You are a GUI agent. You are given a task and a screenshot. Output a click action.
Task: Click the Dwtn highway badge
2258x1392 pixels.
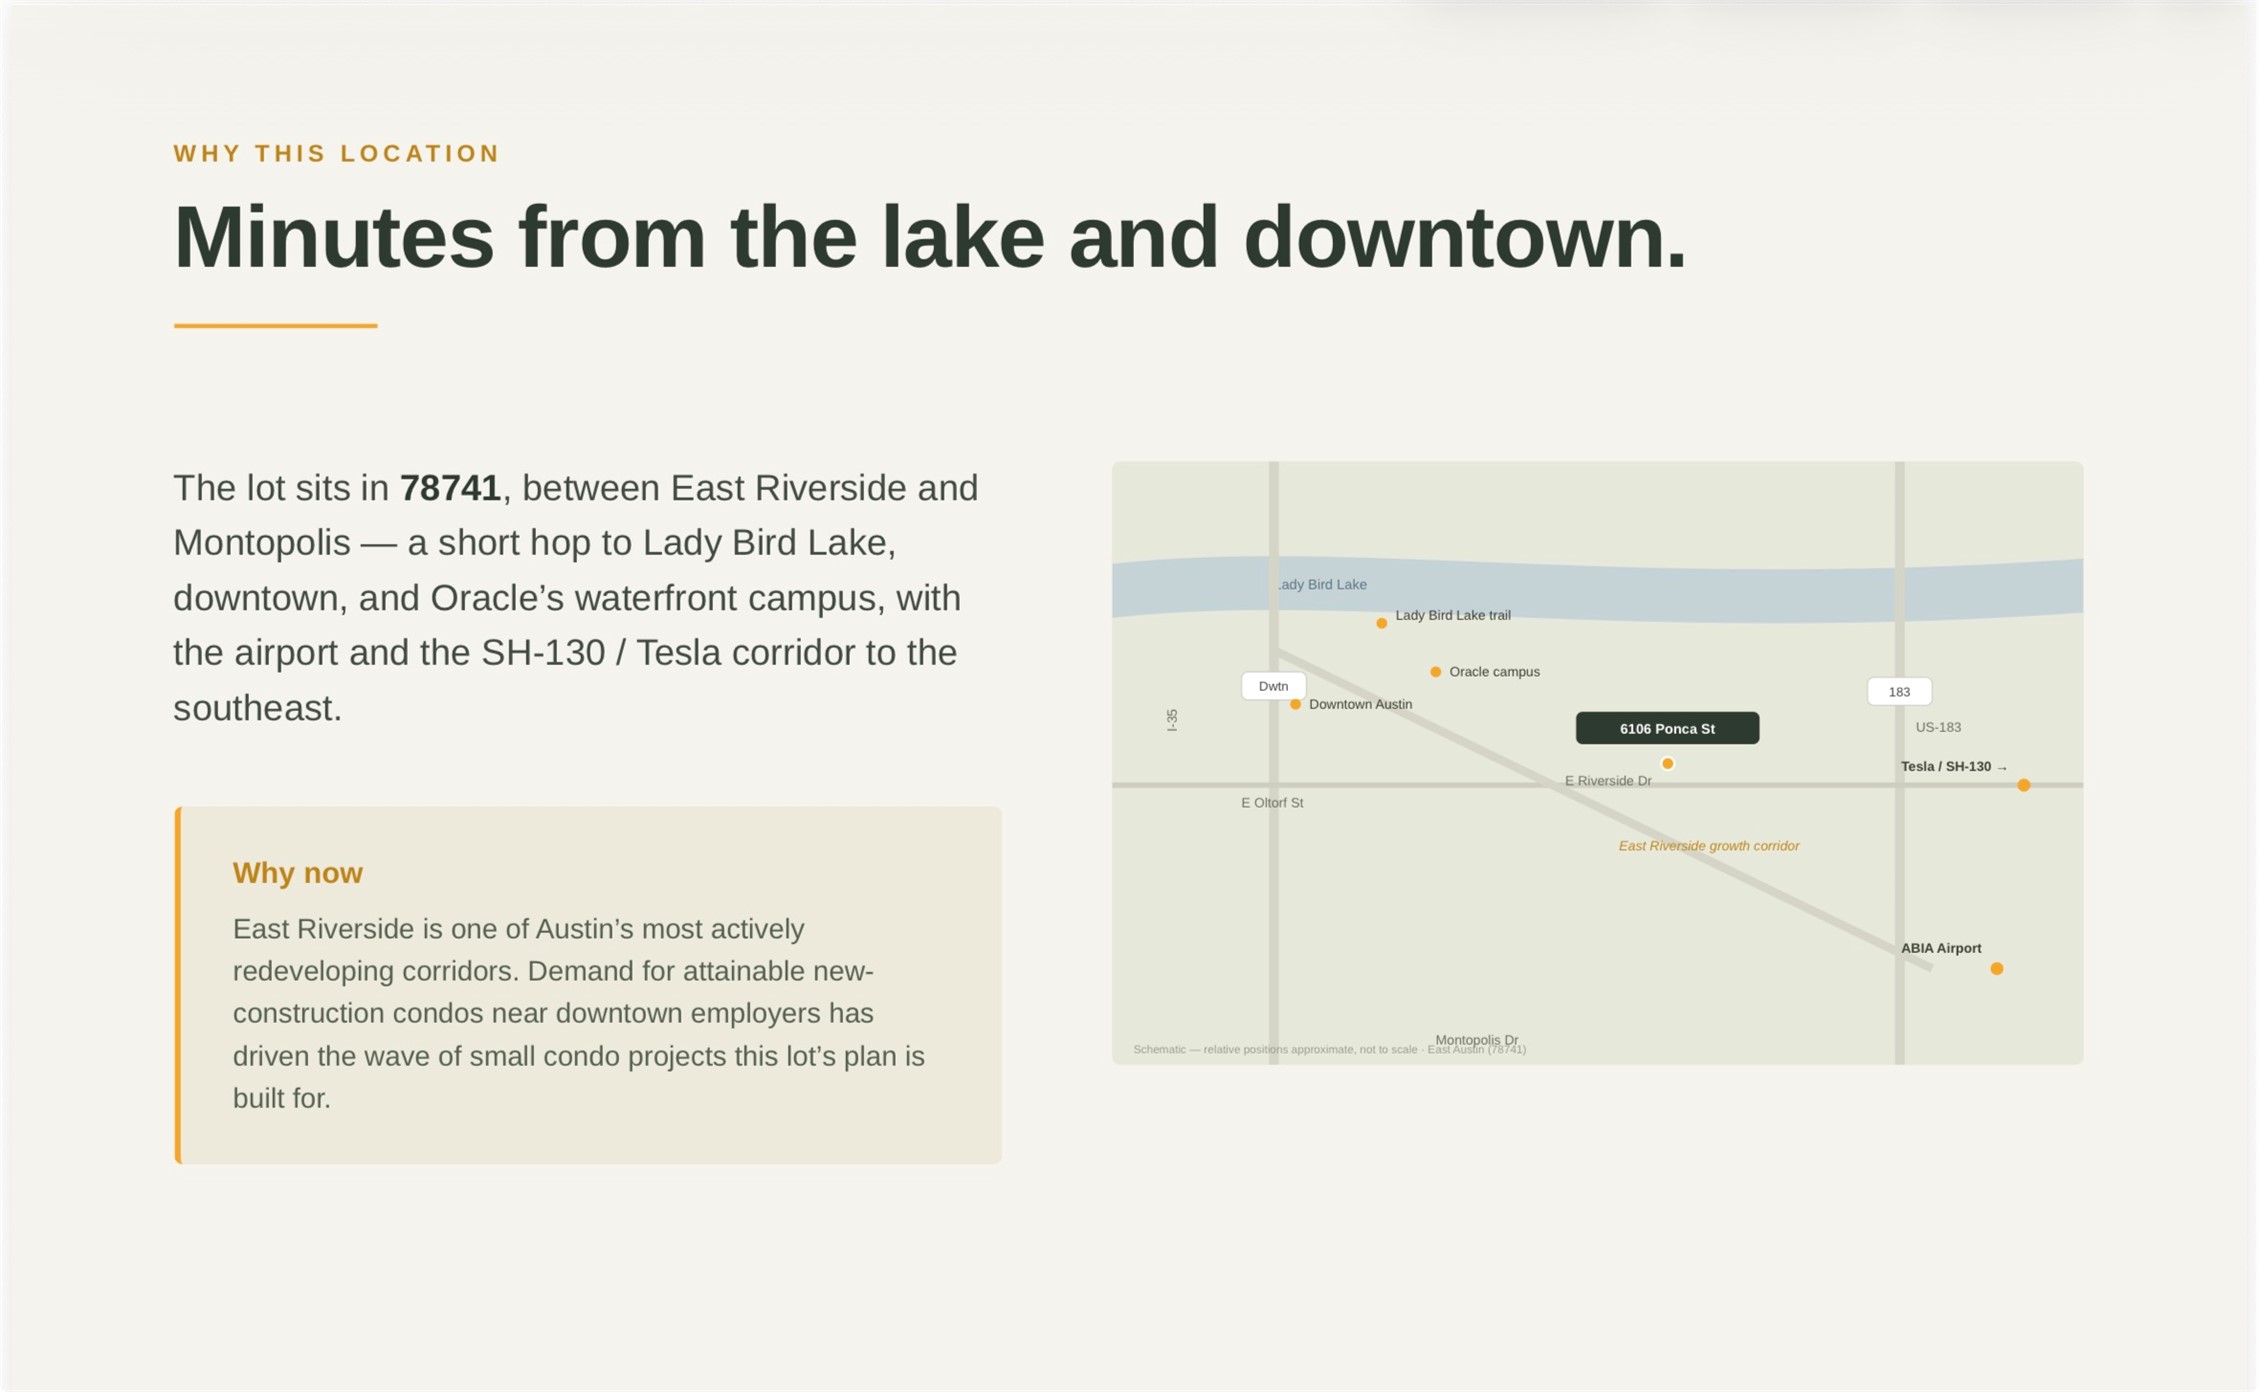pos(1273,686)
